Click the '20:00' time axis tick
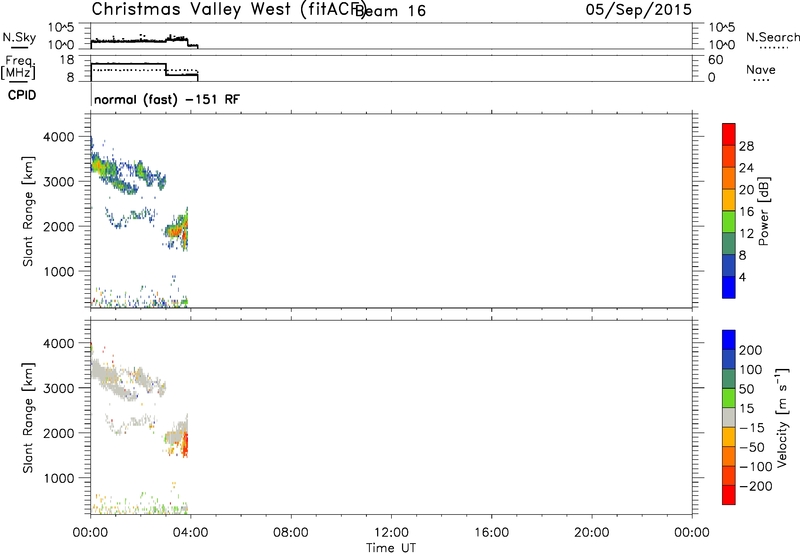Viewport: 800px width, 554px height. (592, 533)
